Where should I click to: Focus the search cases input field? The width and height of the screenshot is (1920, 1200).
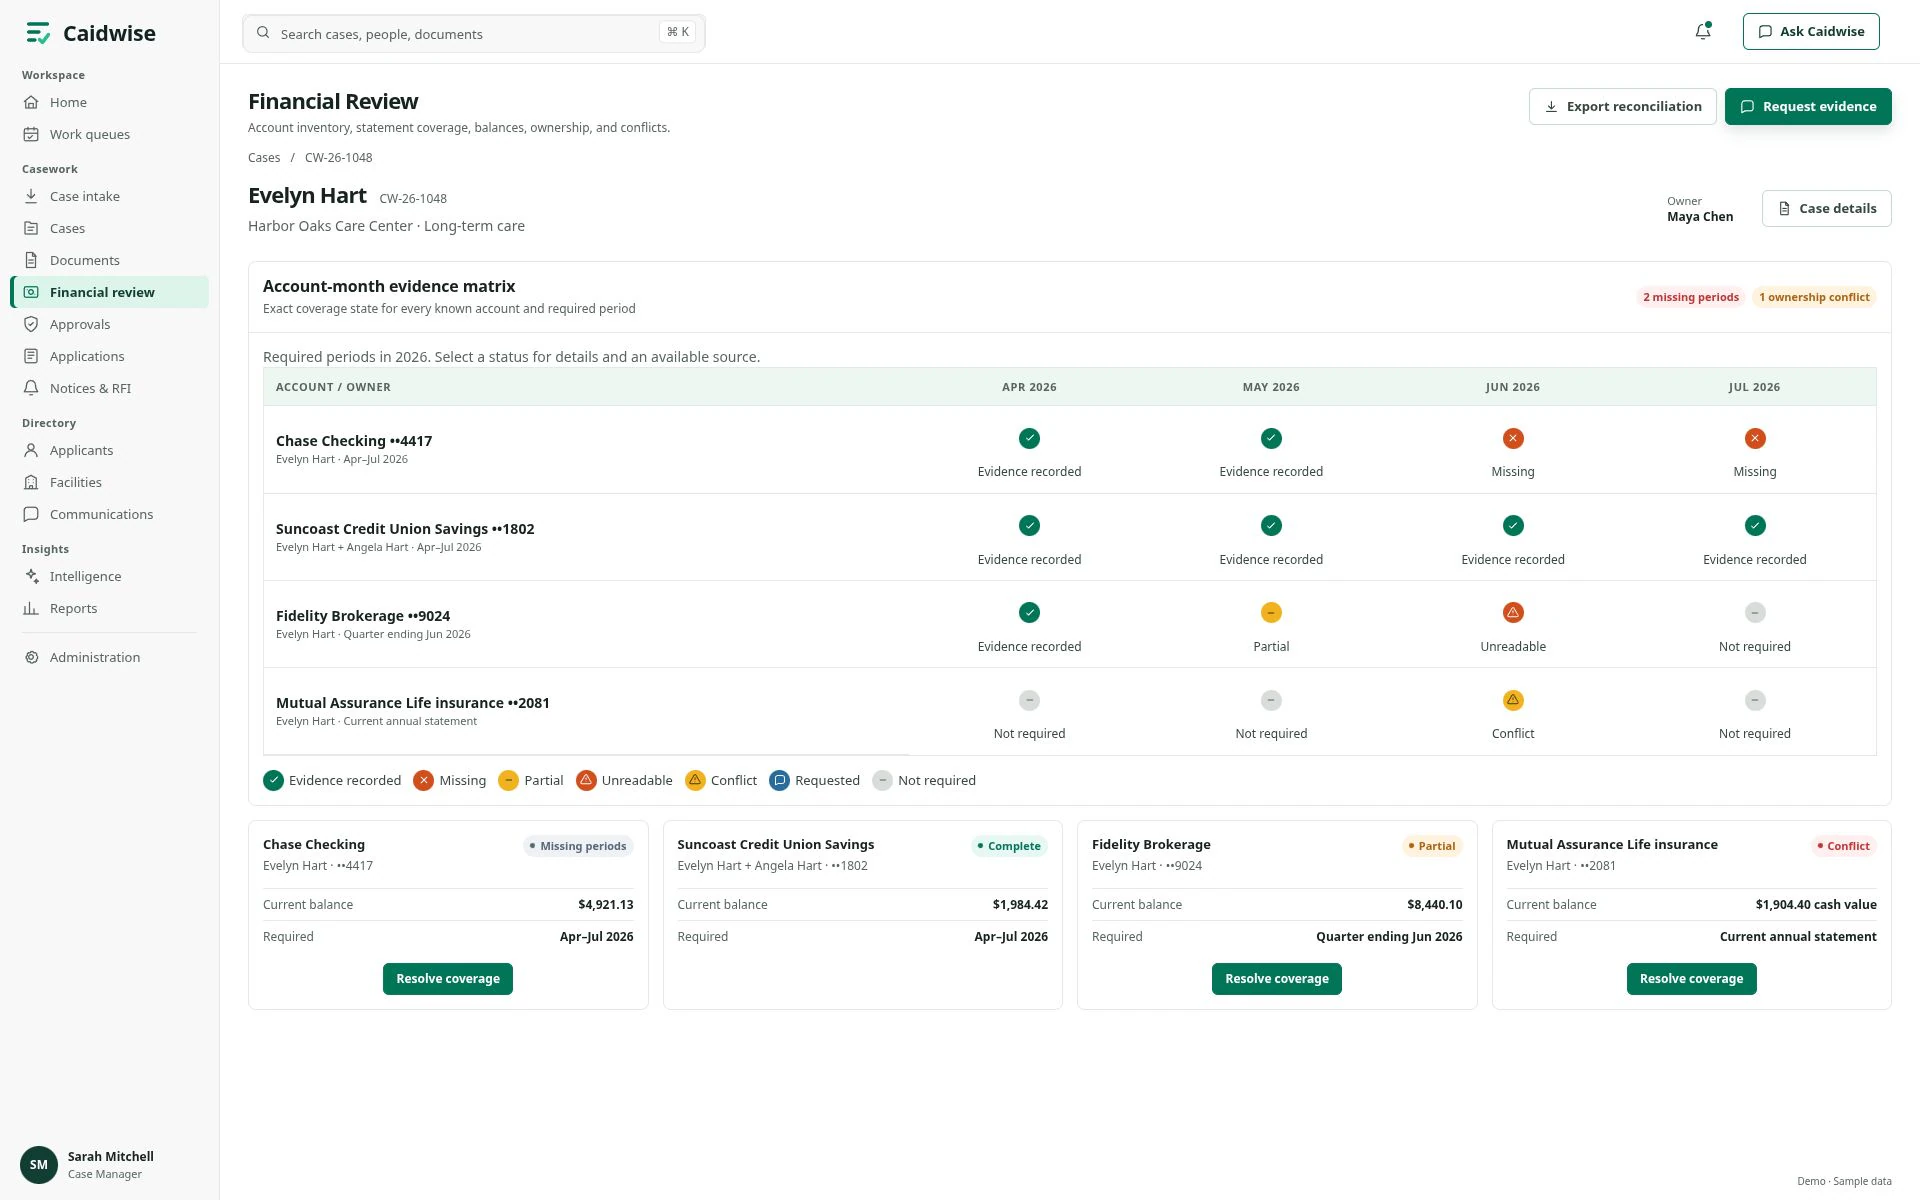click(474, 33)
